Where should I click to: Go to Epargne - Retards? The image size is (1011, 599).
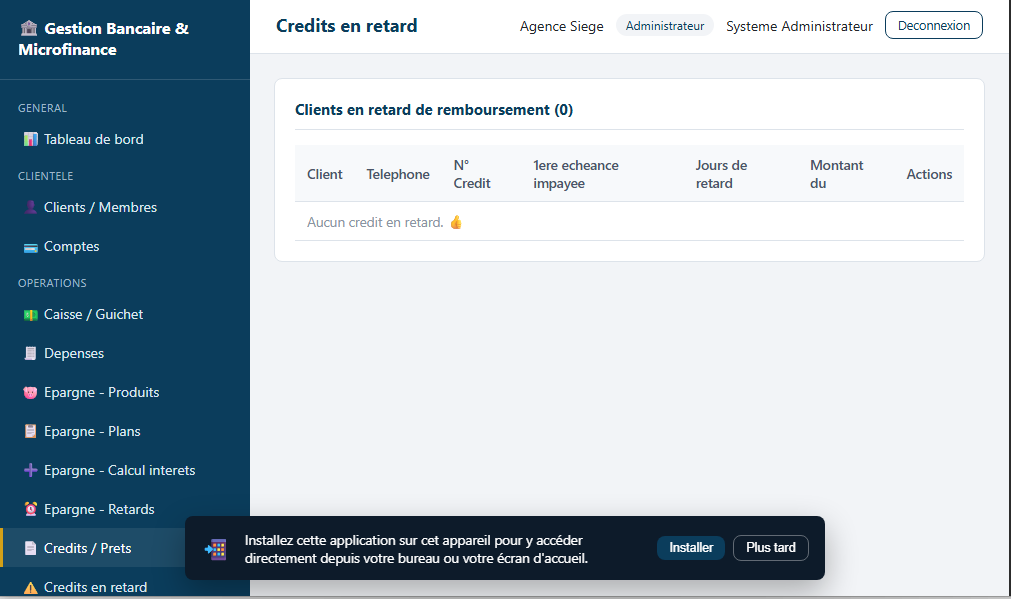point(125,509)
